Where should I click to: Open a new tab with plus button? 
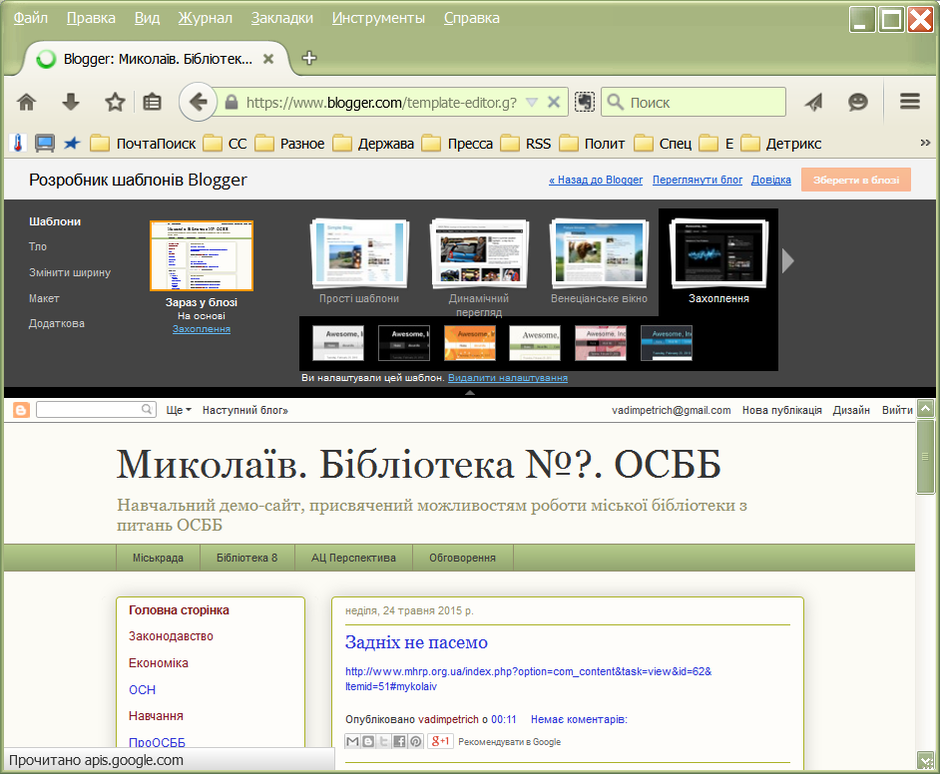click(309, 58)
